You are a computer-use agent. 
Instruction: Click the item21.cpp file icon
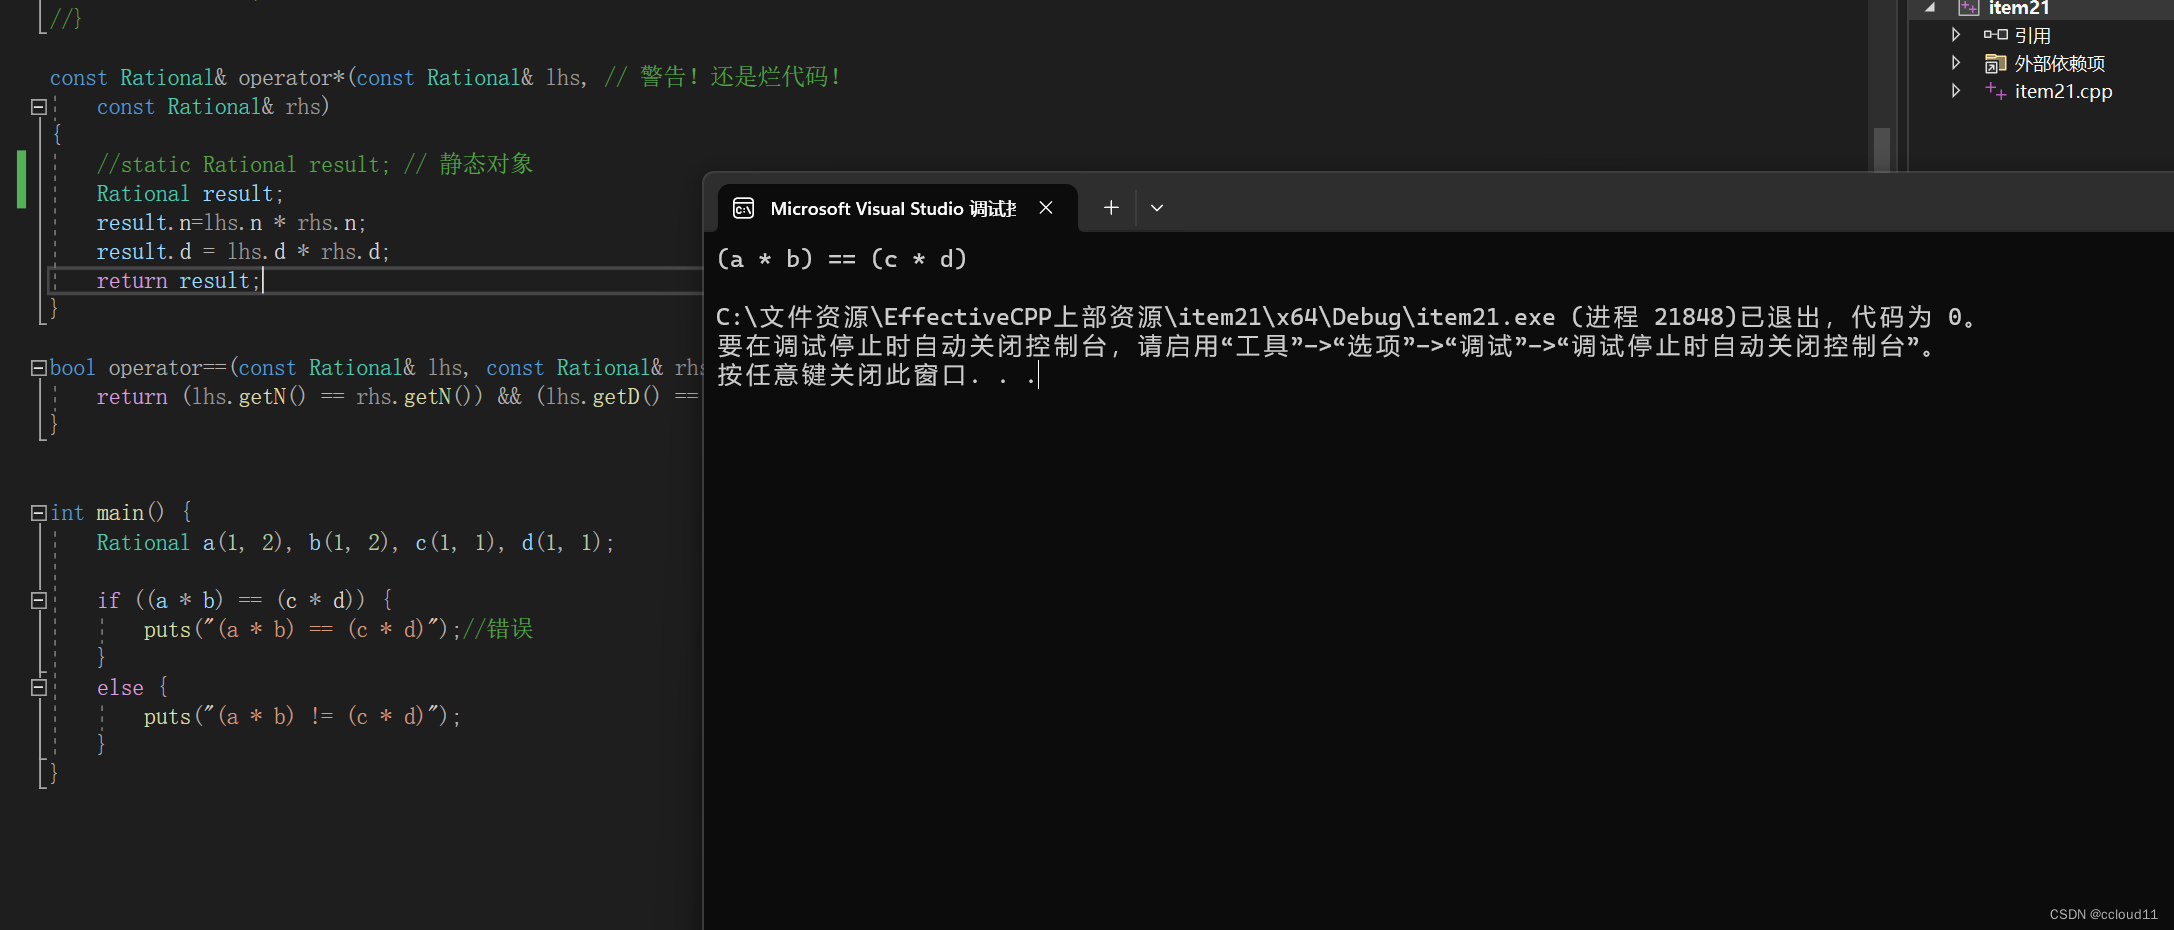(1995, 91)
